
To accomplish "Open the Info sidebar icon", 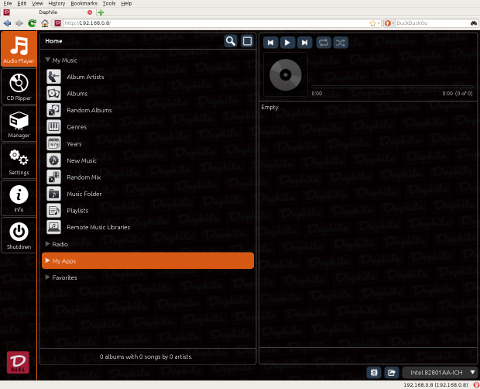I will [x=19, y=199].
